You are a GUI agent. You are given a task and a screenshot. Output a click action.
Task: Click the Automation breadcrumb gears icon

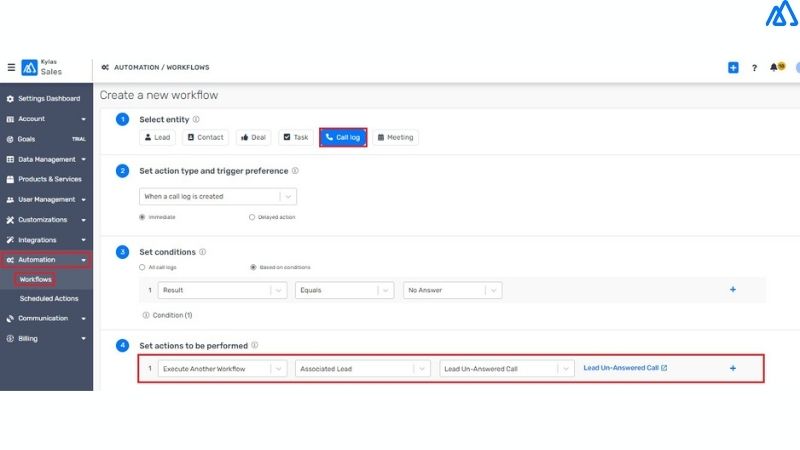click(x=105, y=67)
